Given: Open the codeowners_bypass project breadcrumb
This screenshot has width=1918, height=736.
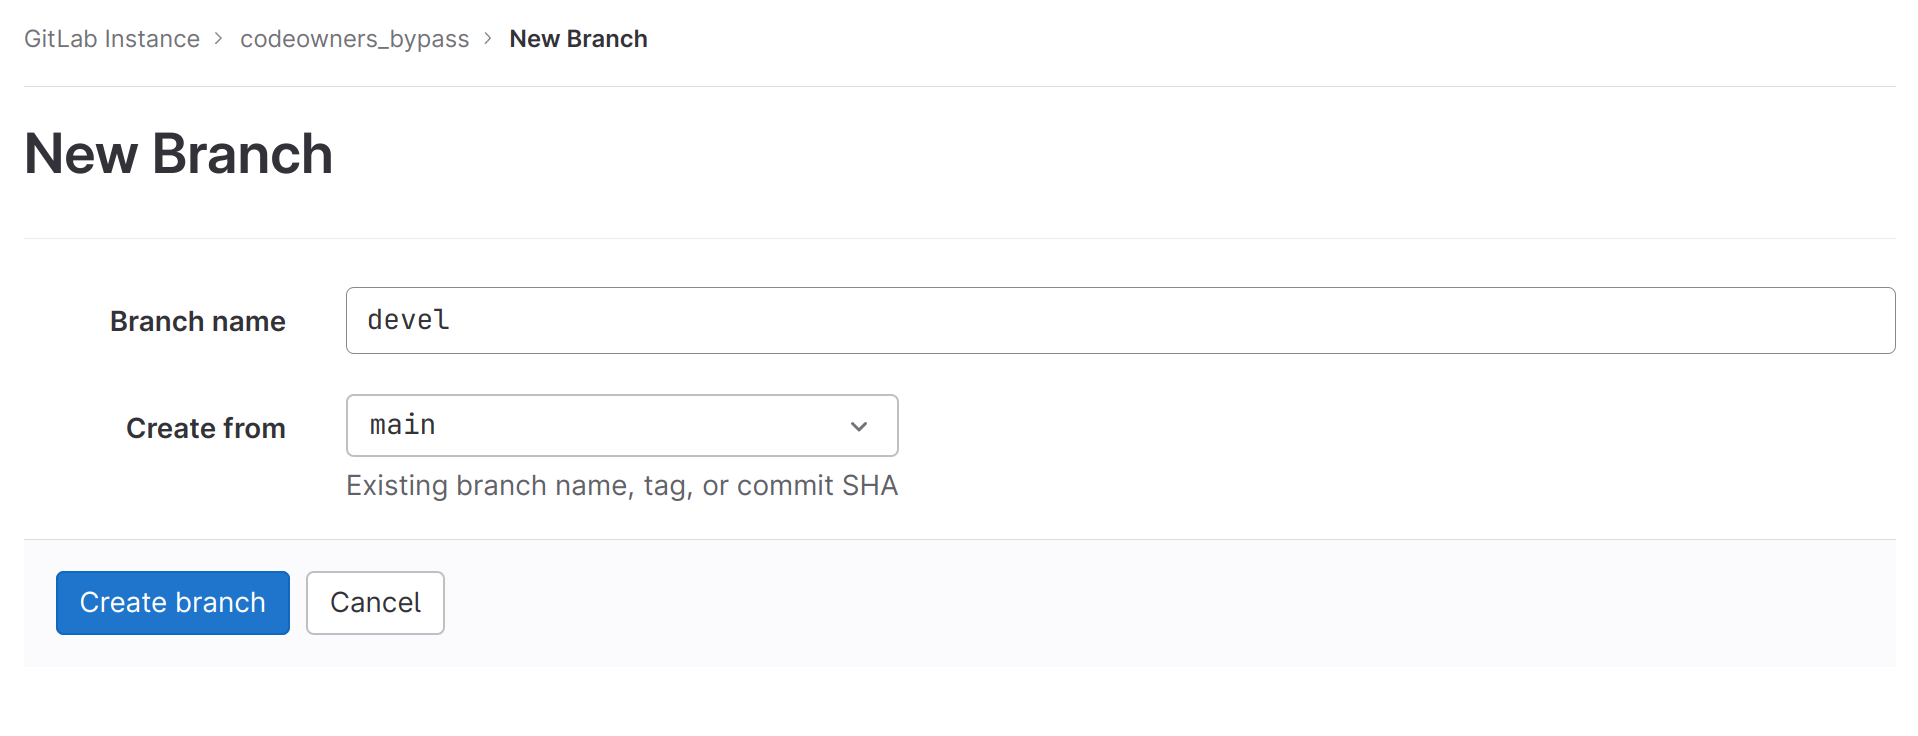Looking at the screenshot, I should point(354,39).
